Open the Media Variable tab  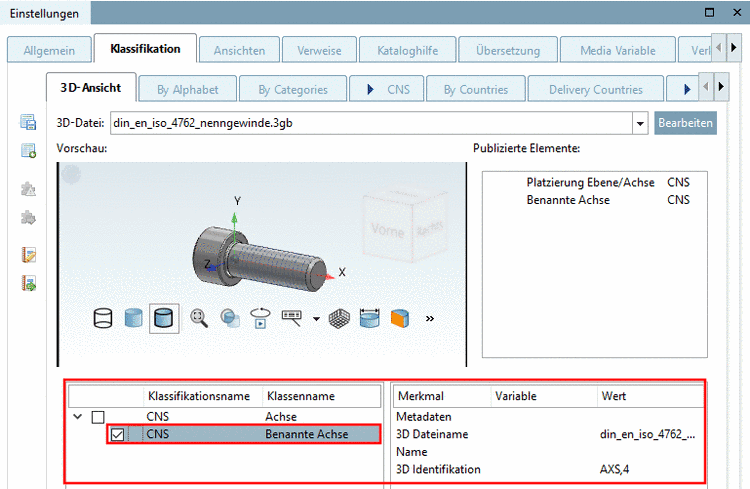coord(618,50)
